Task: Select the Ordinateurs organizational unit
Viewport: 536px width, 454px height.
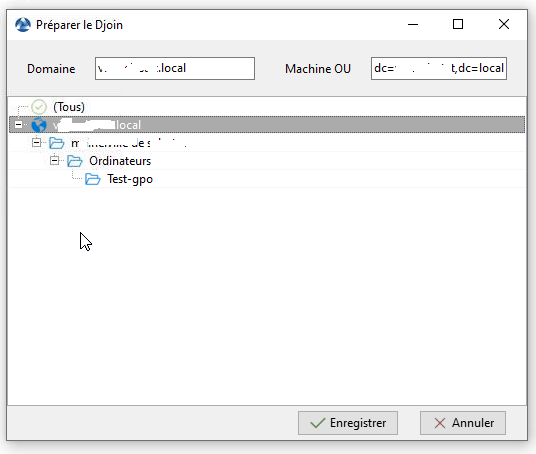Action: (120, 161)
